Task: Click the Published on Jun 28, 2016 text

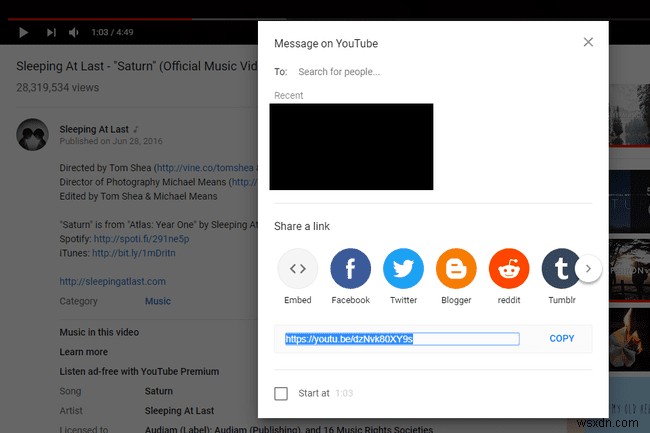Action: [x=111, y=141]
